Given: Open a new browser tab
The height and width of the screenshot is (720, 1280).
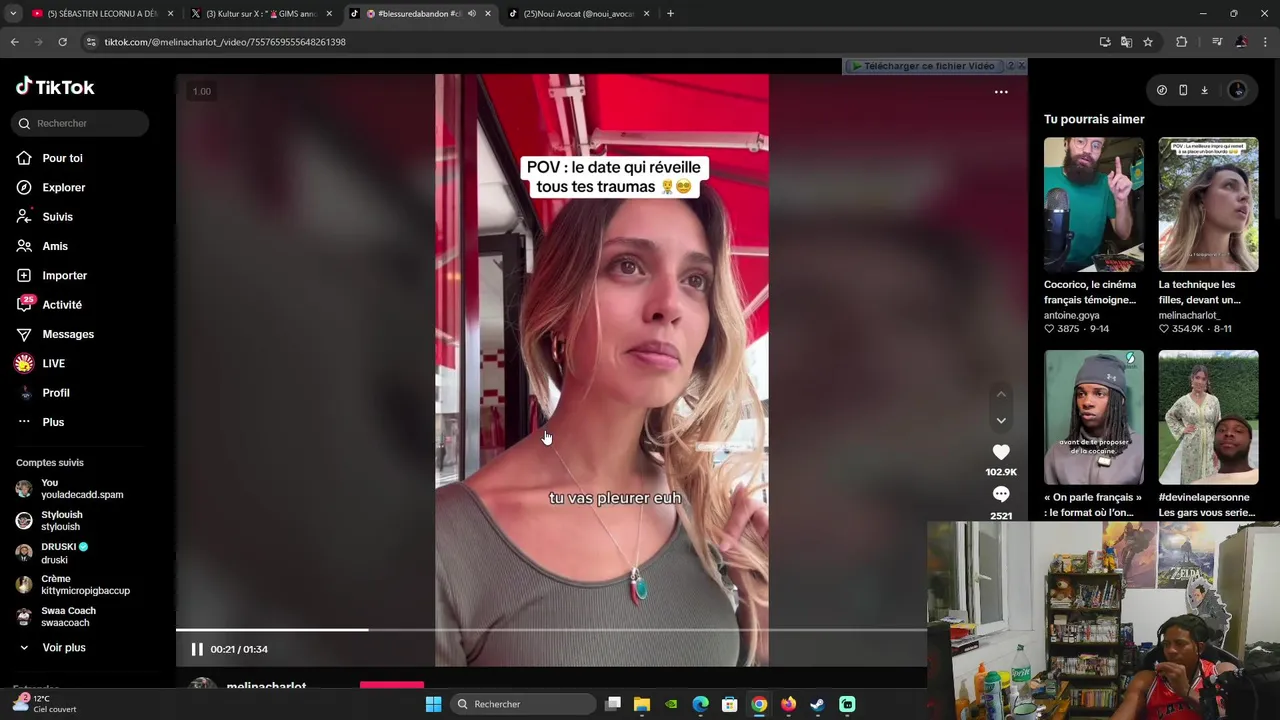Looking at the screenshot, I should coord(670,14).
